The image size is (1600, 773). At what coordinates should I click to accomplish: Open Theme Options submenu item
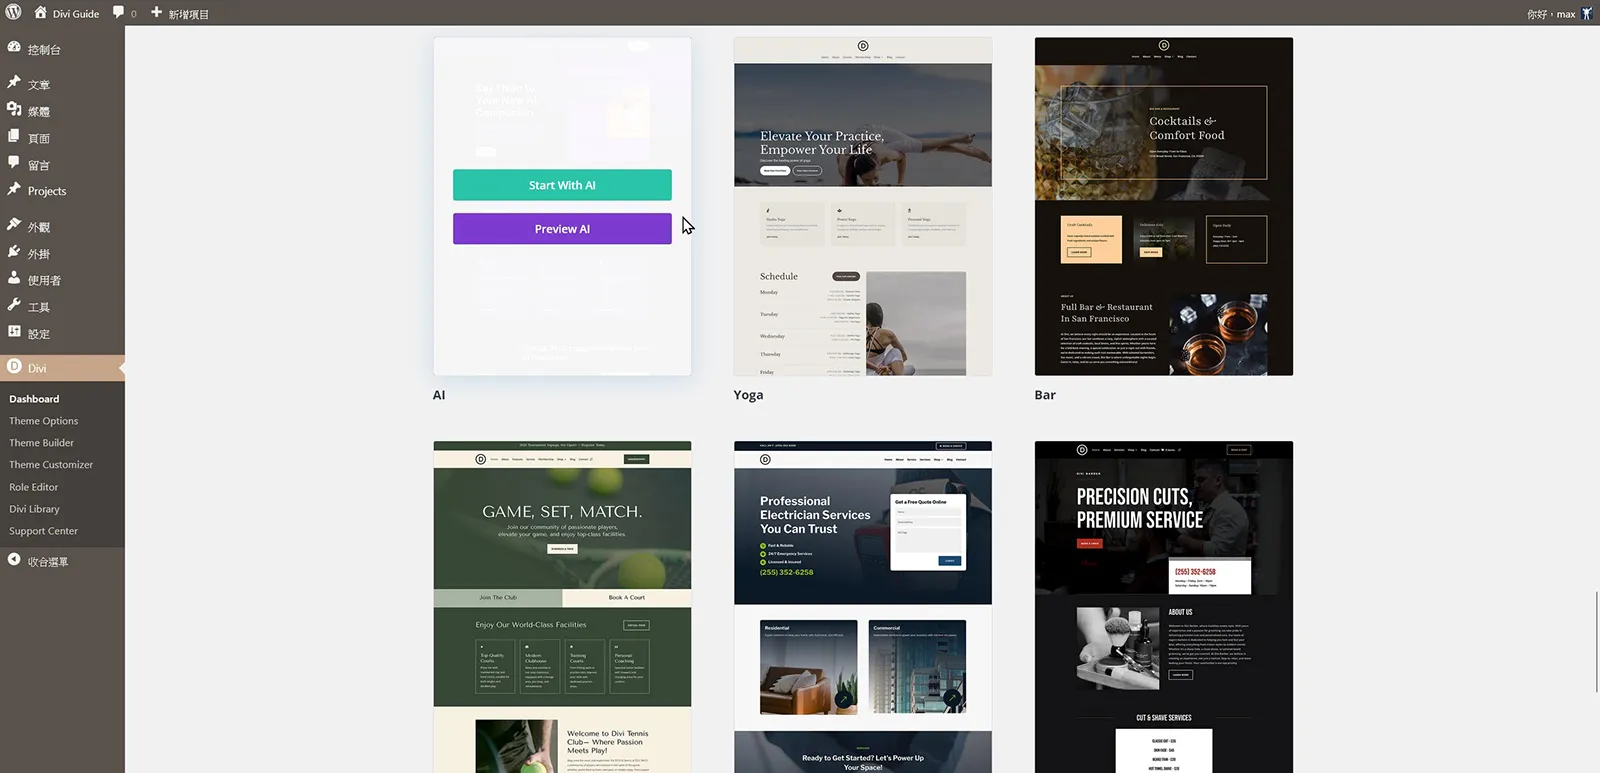(x=44, y=421)
